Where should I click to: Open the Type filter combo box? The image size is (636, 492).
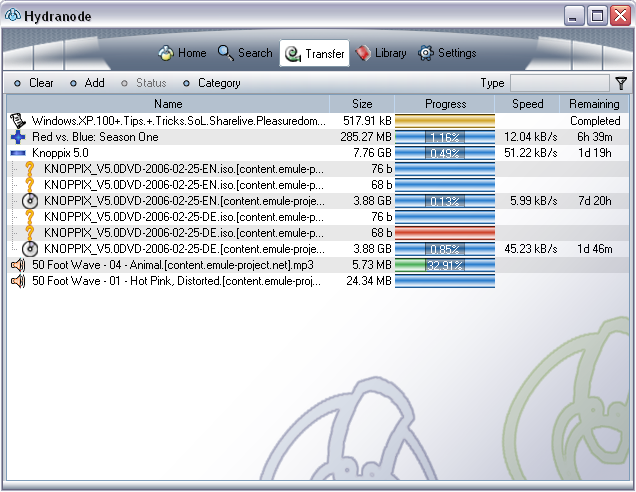point(559,83)
